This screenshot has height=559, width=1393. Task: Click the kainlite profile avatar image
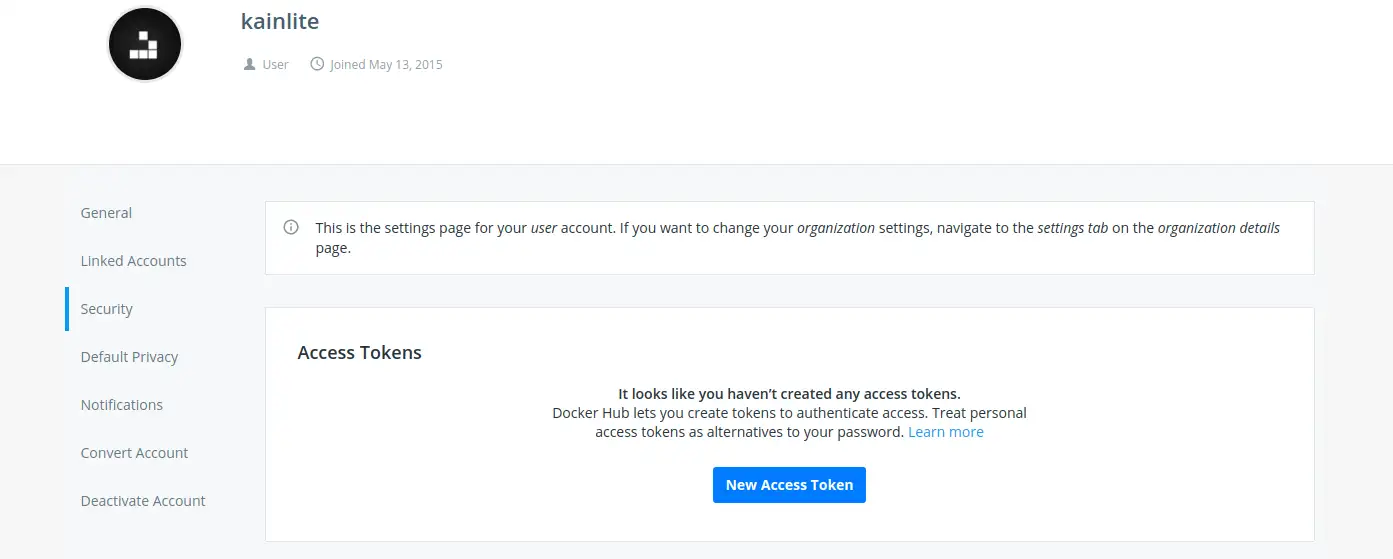point(145,44)
